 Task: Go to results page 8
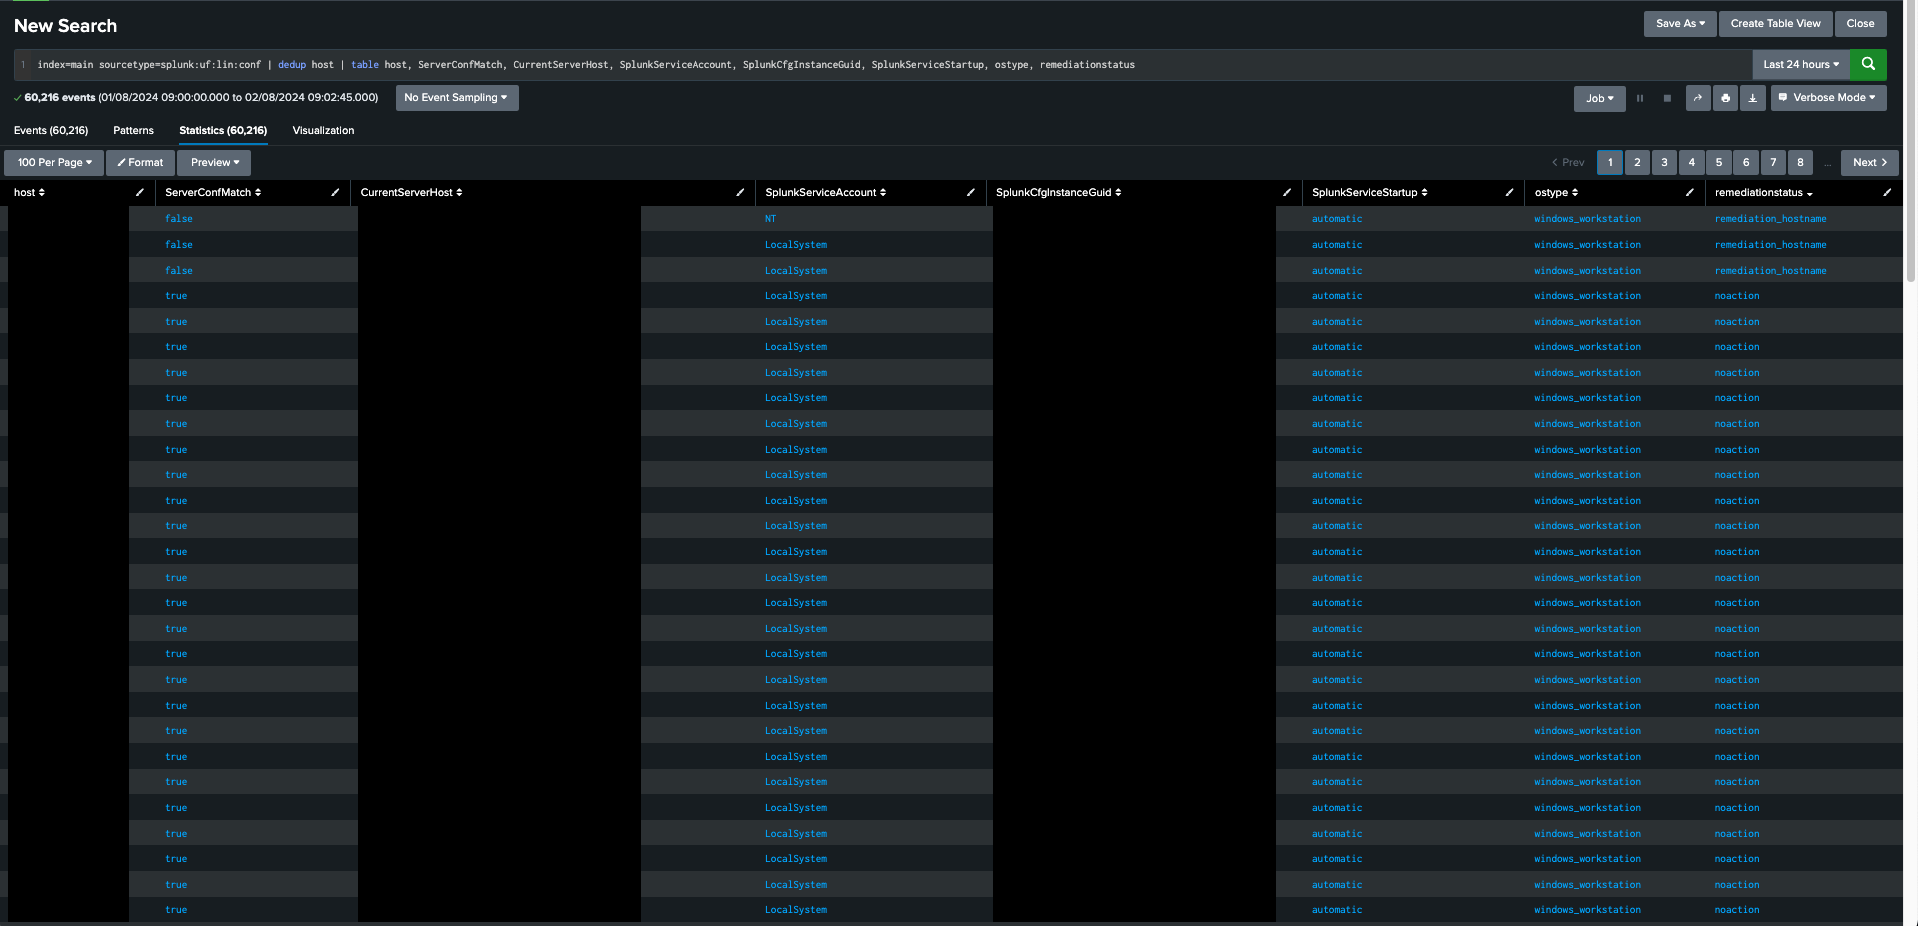pos(1800,162)
